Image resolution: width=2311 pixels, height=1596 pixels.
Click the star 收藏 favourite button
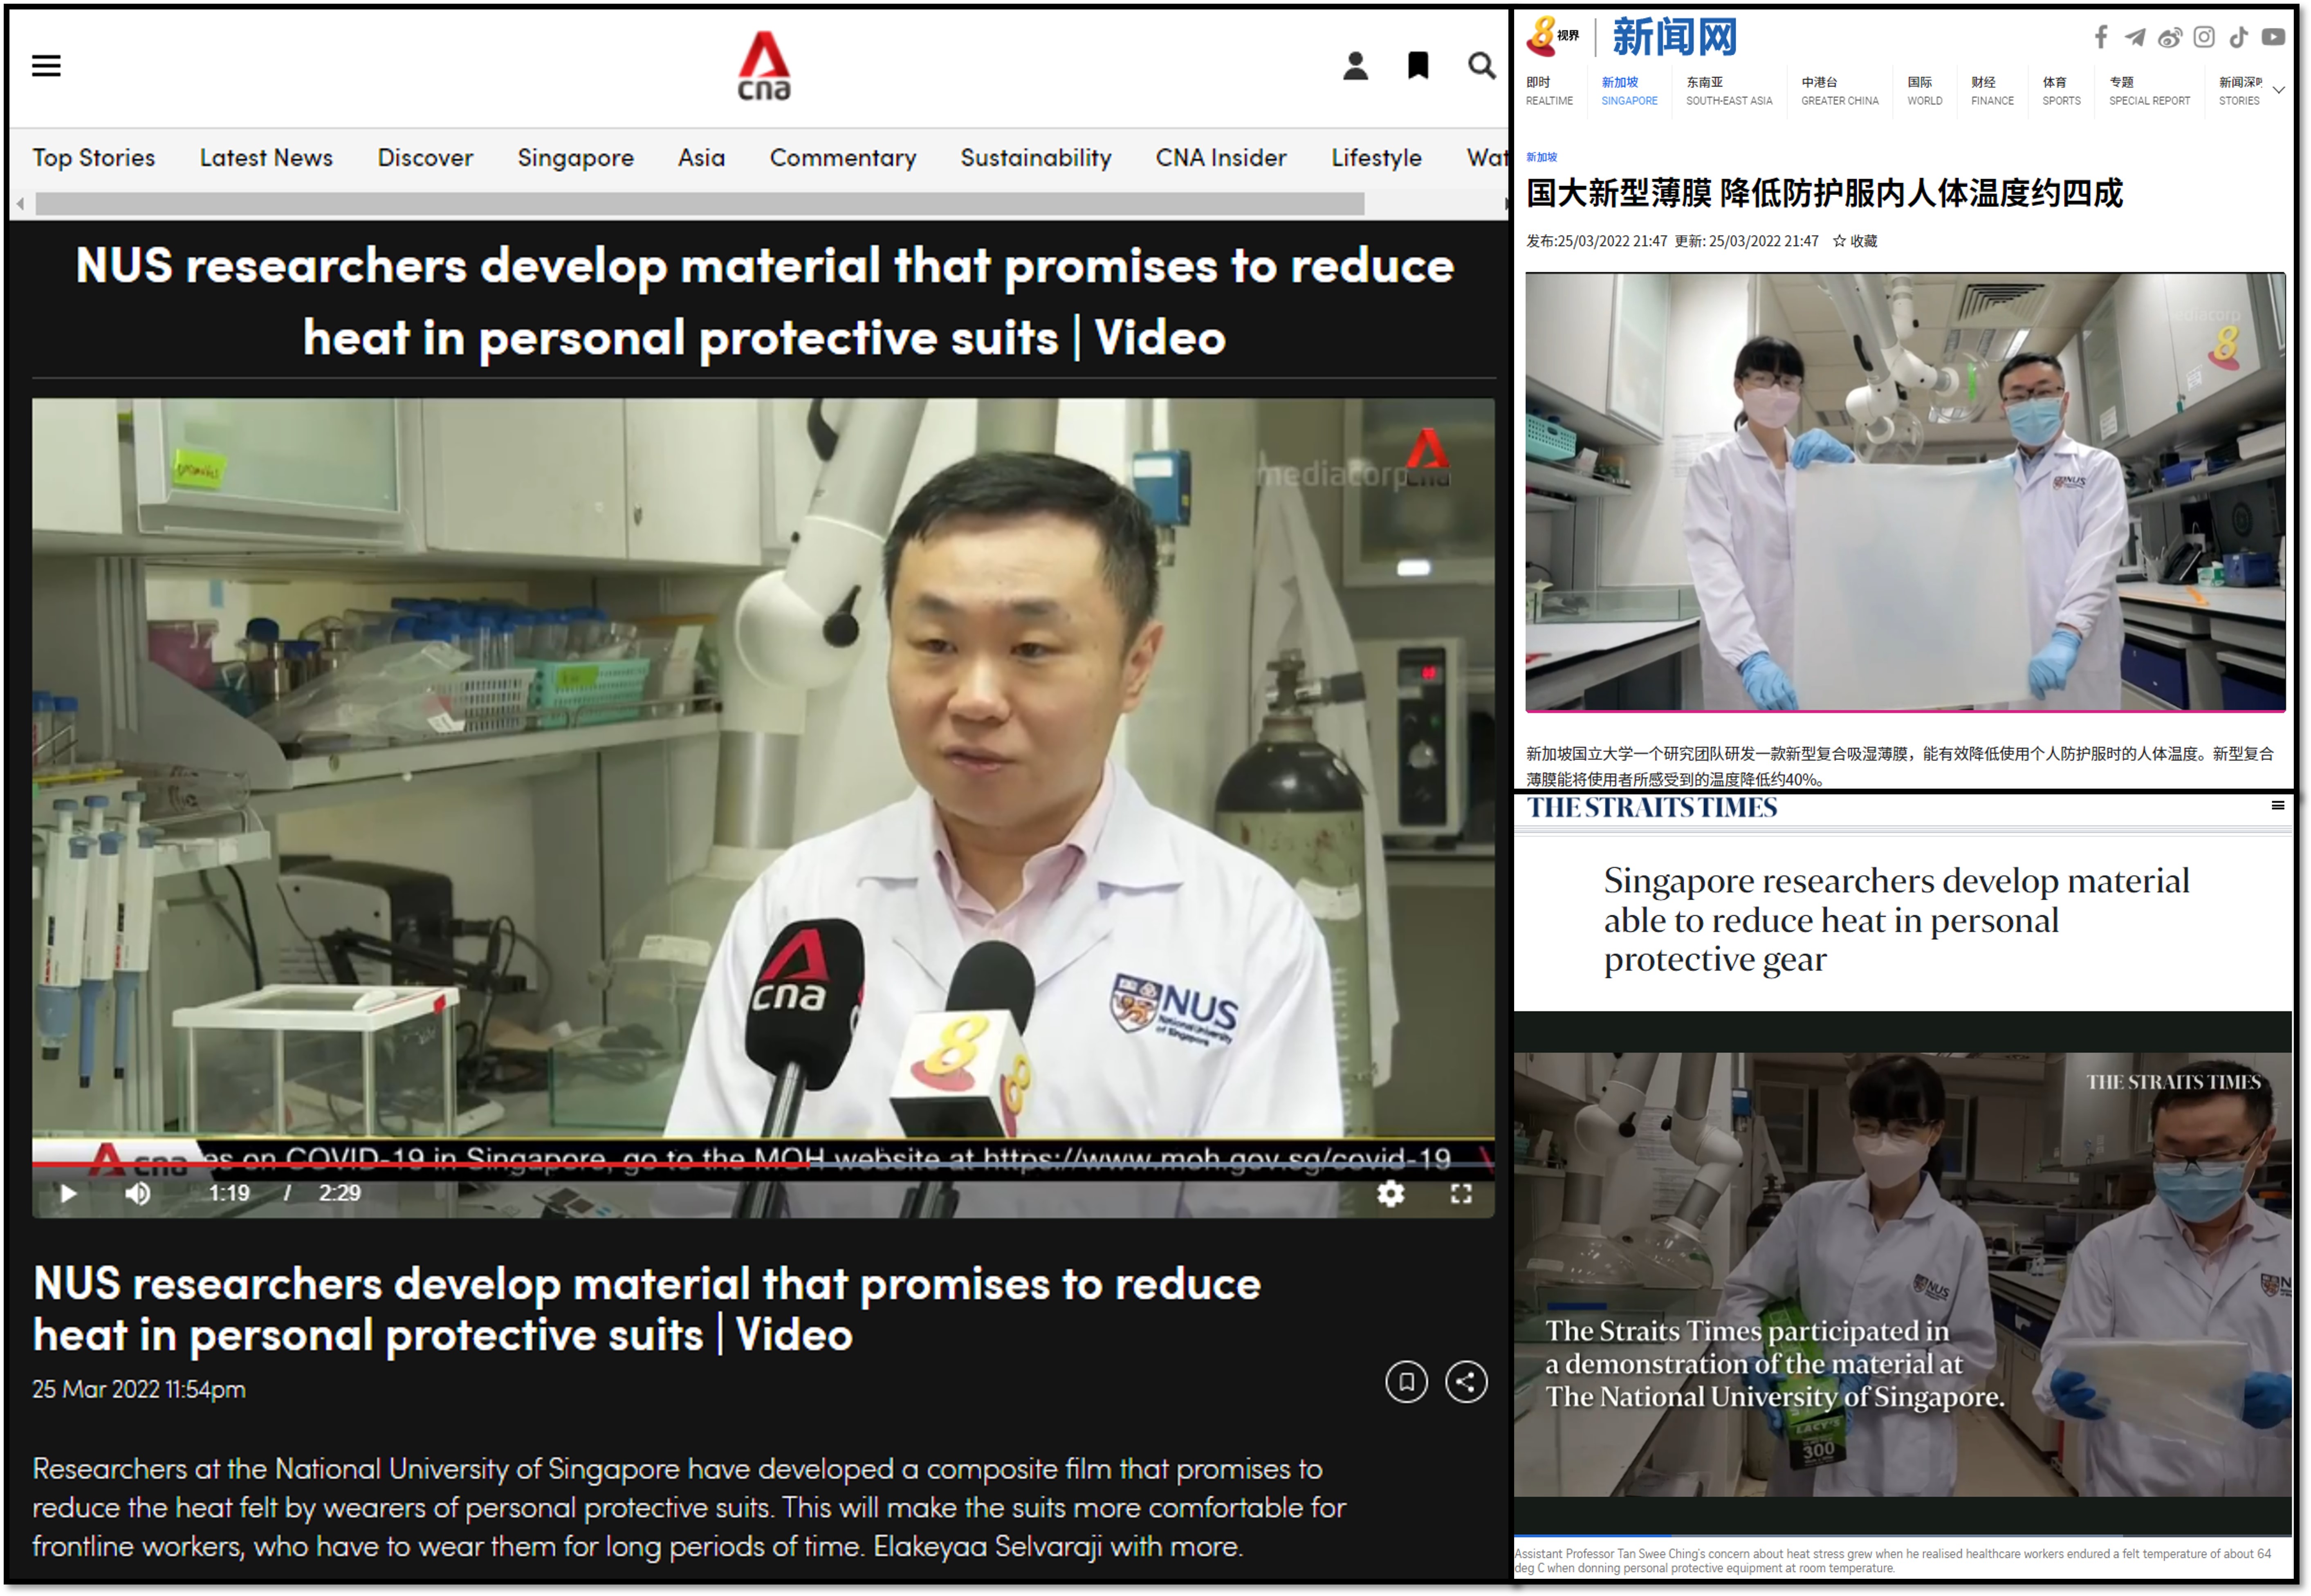tap(1855, 241)
